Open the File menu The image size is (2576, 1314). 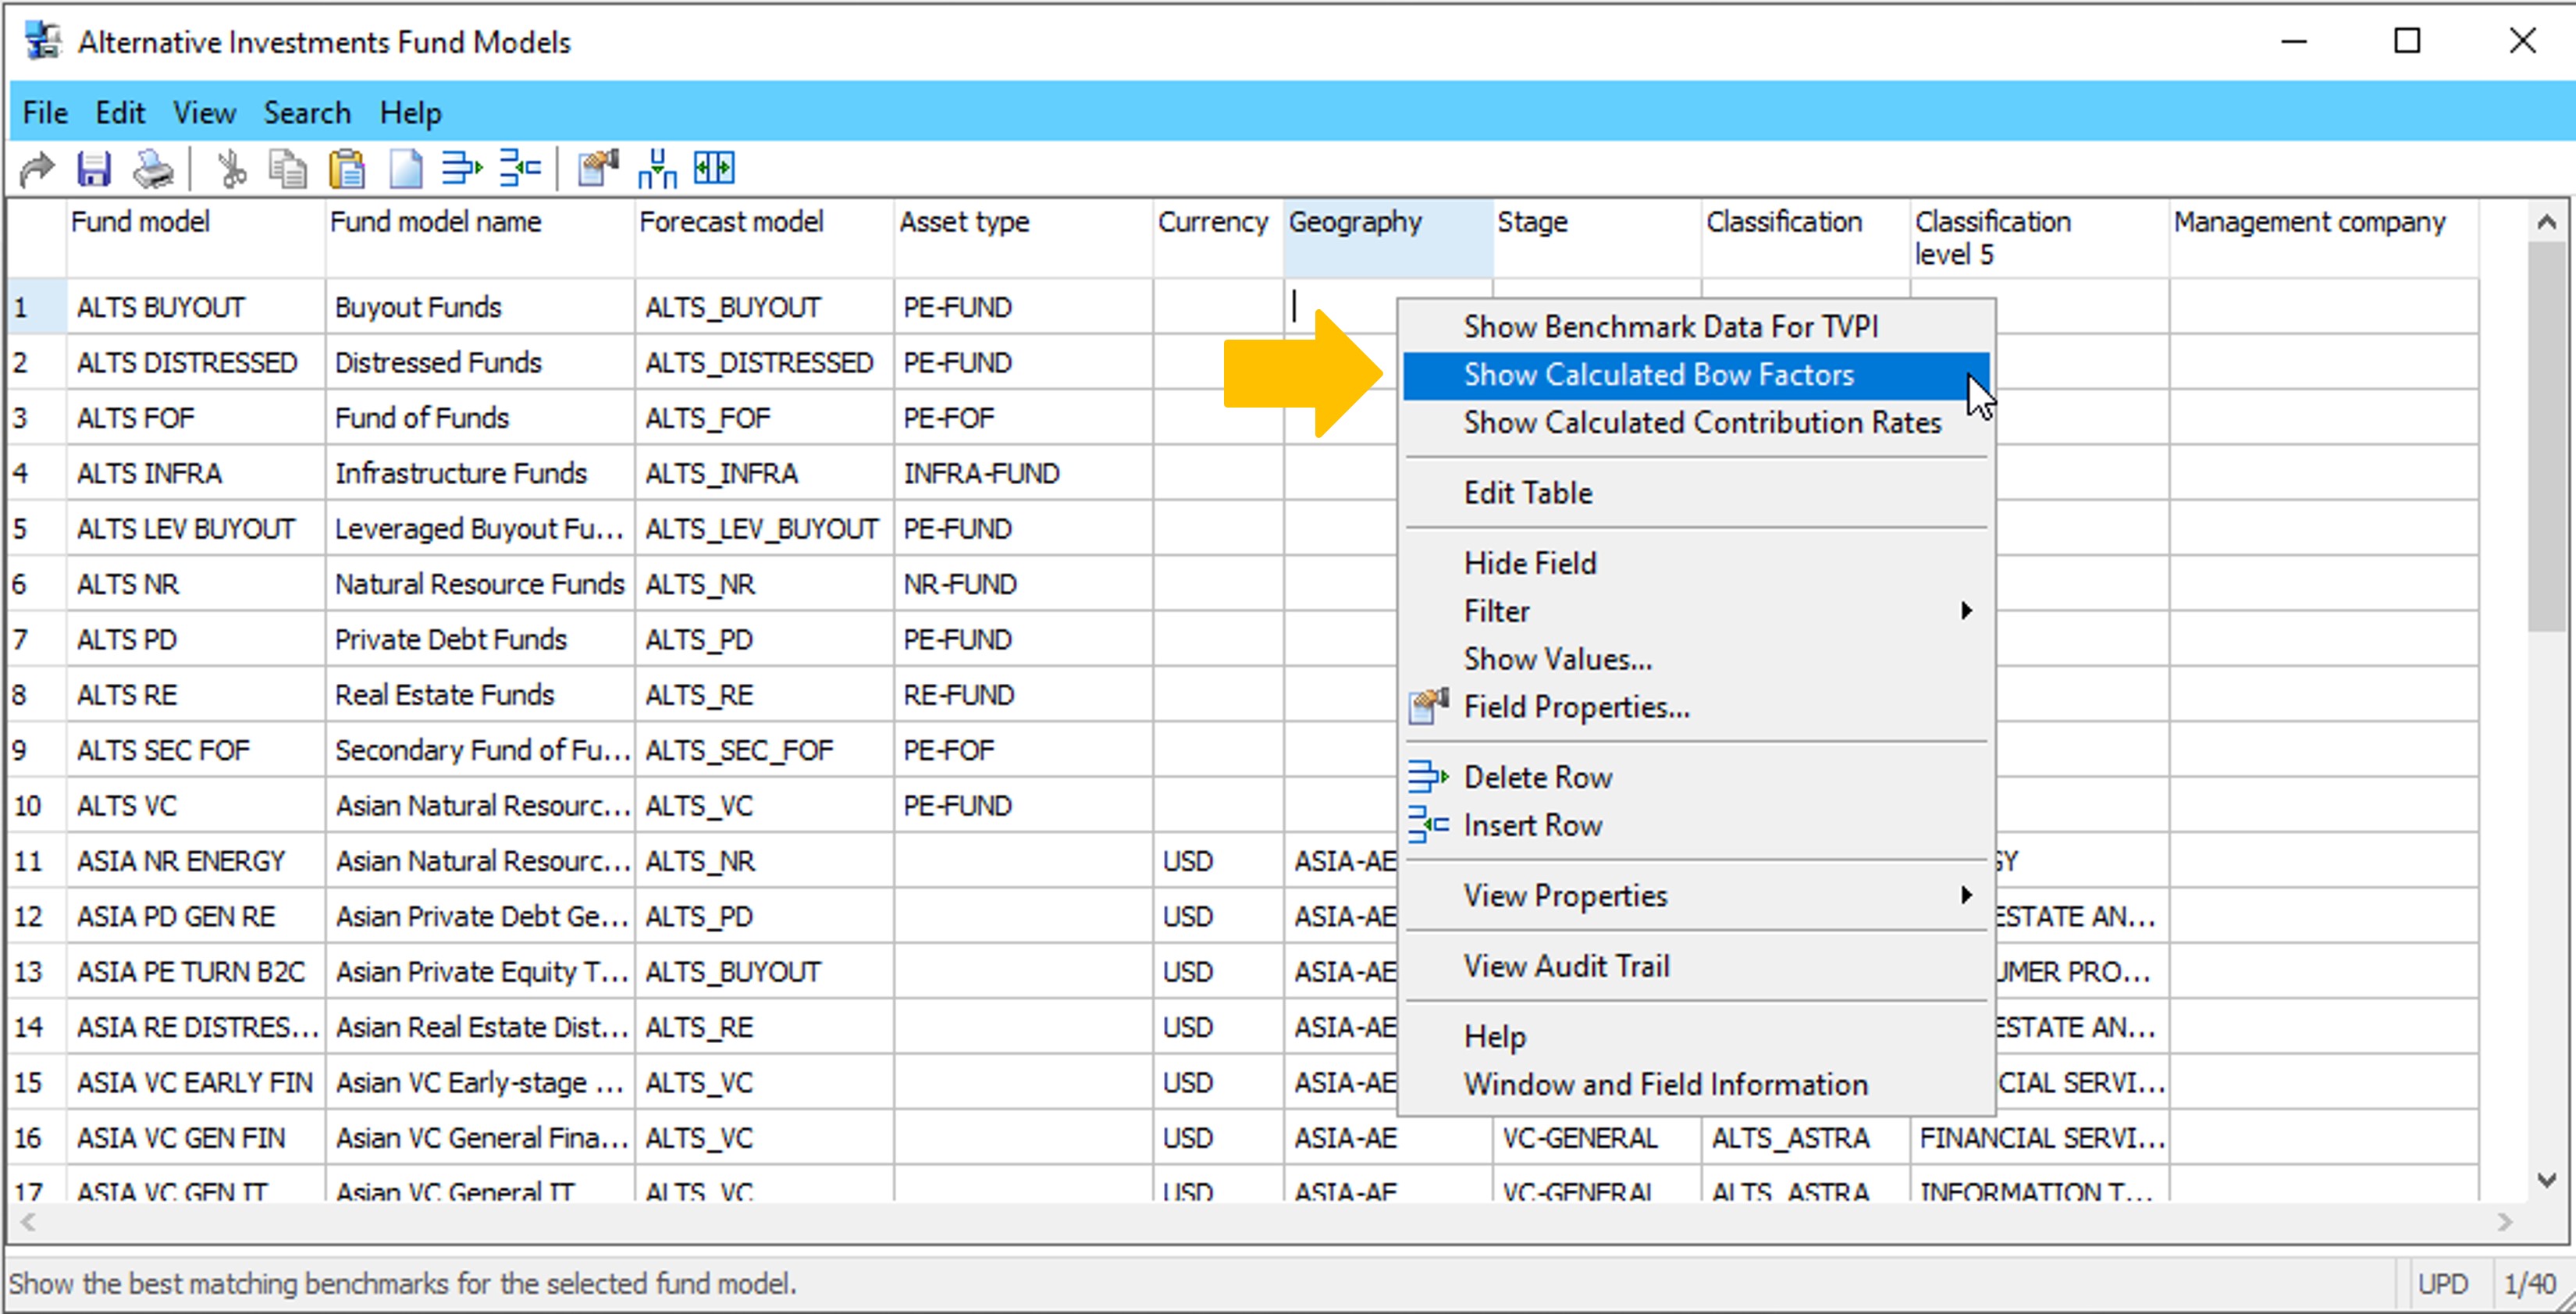(45, 113)
